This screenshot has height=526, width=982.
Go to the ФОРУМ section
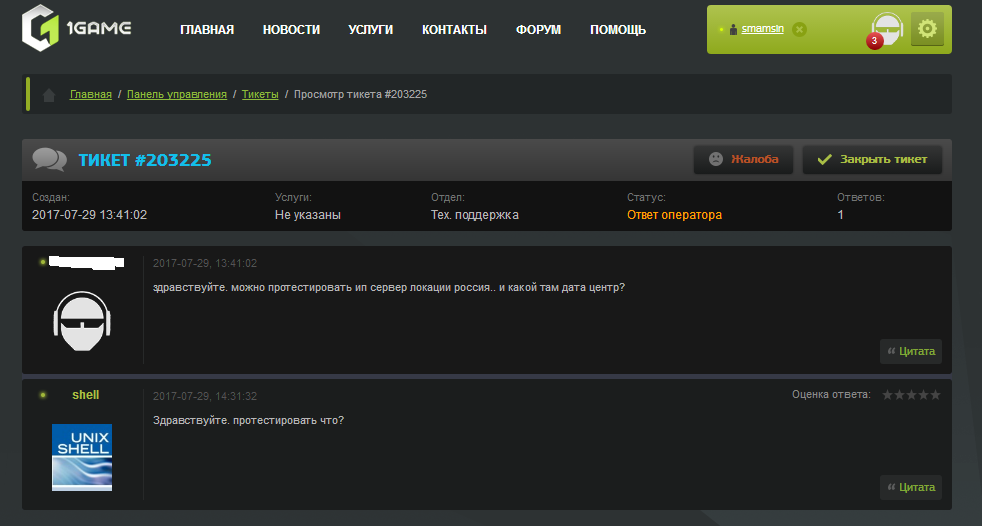point(539,29)
